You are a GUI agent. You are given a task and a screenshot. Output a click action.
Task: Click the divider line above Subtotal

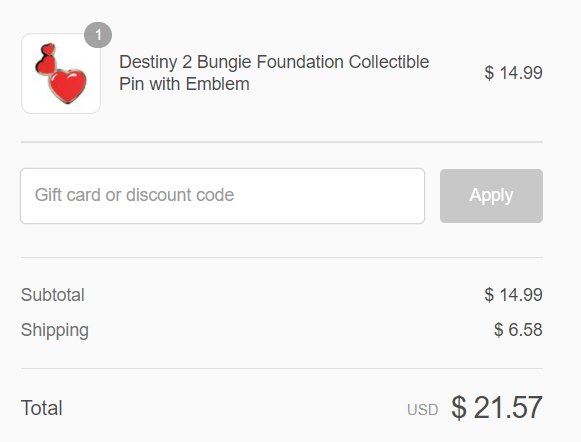(282, 257)
